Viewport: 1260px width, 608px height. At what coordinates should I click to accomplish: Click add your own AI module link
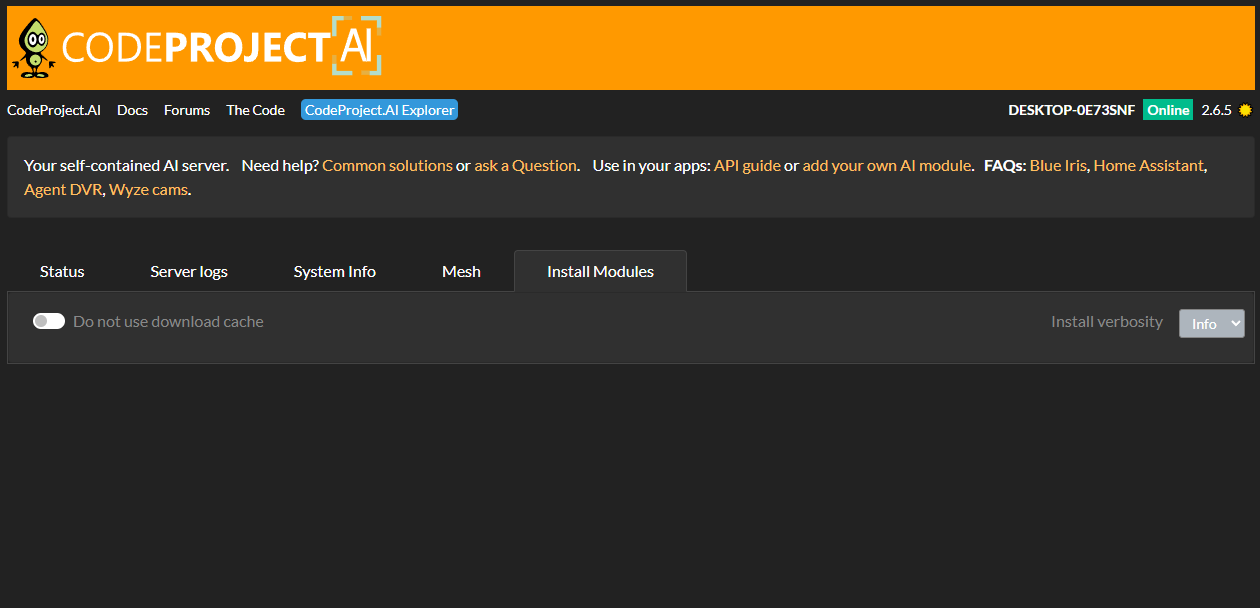tap(887, 165)
